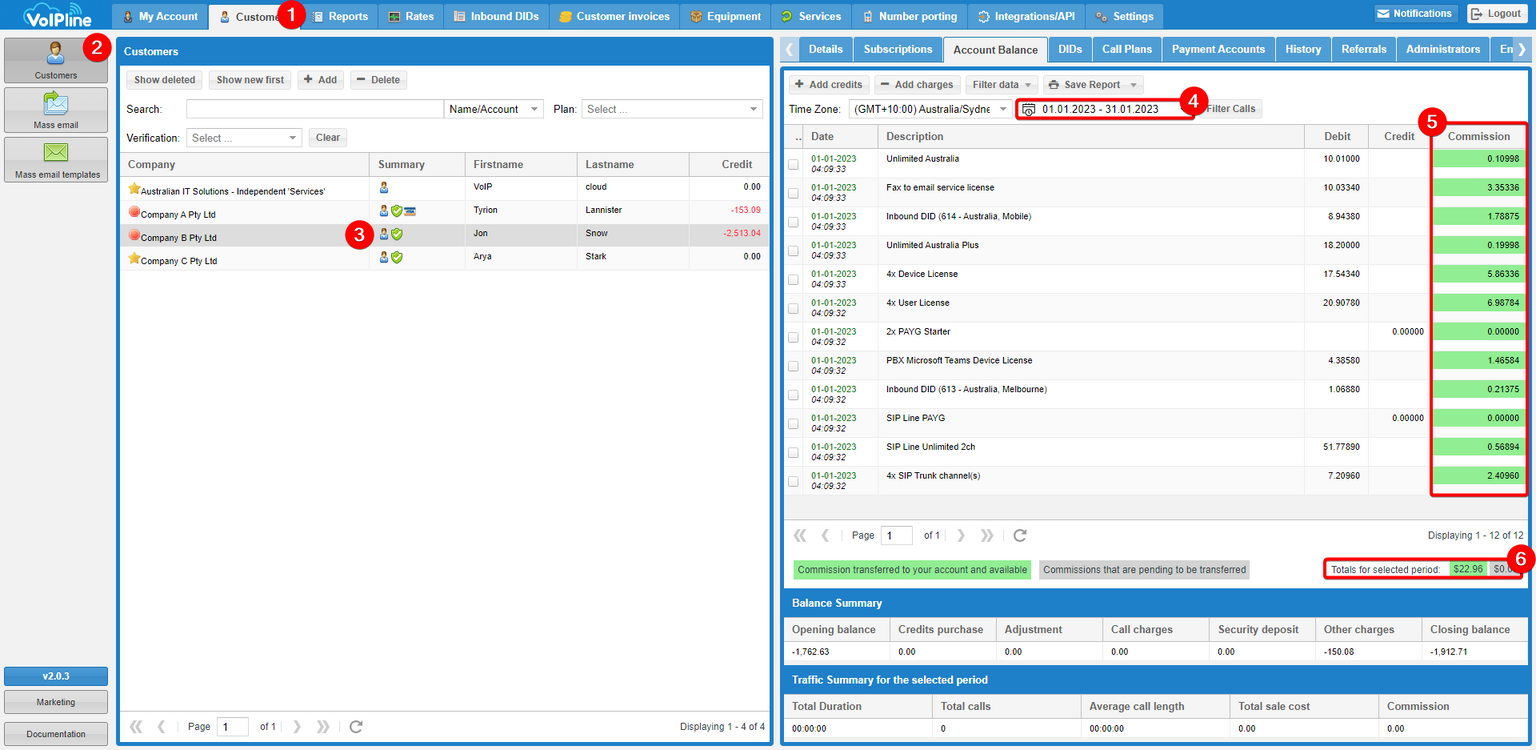Select the Company C Pty Ltd row

click(445, 258)
